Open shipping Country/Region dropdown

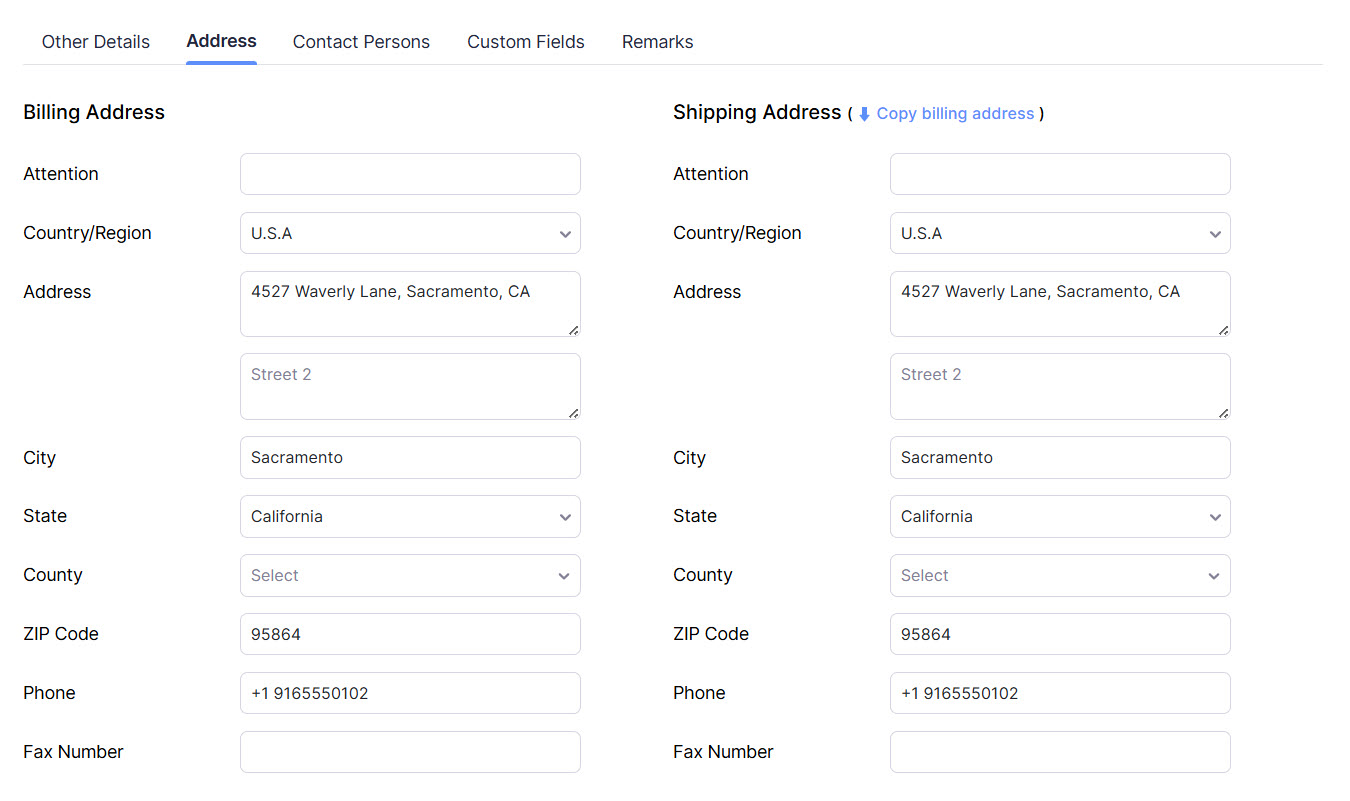[1060, 233]
